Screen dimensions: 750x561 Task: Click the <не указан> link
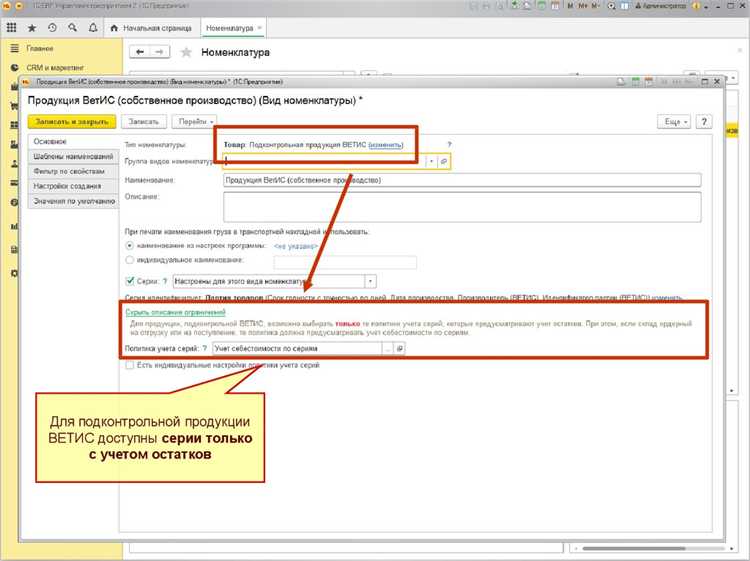point(296,246)
